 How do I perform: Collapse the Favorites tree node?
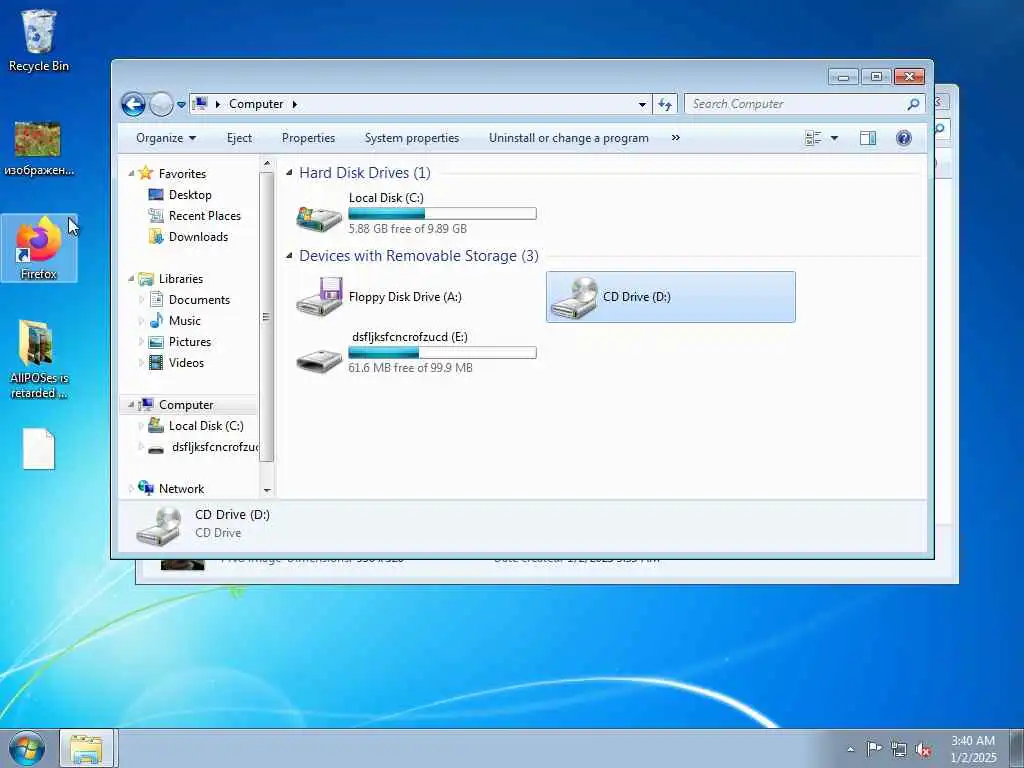pos(131,174)
